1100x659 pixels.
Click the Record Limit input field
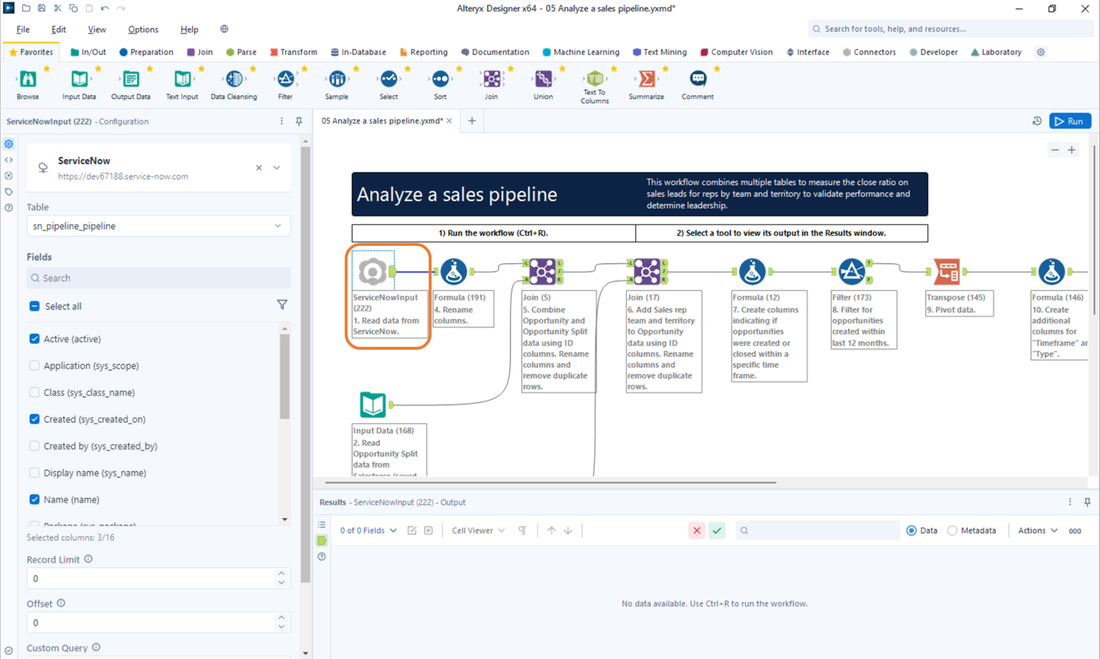click(x=152, y=578)
